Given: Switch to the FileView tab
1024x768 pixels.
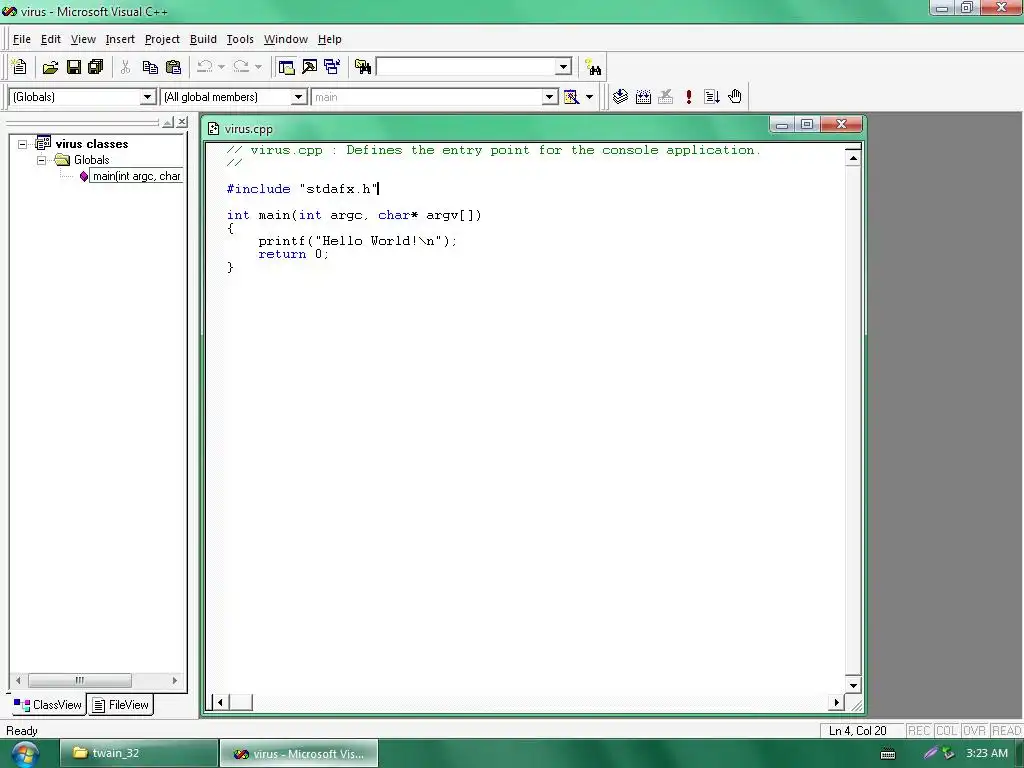Looking at the screenshot, I should pos(121,705).
